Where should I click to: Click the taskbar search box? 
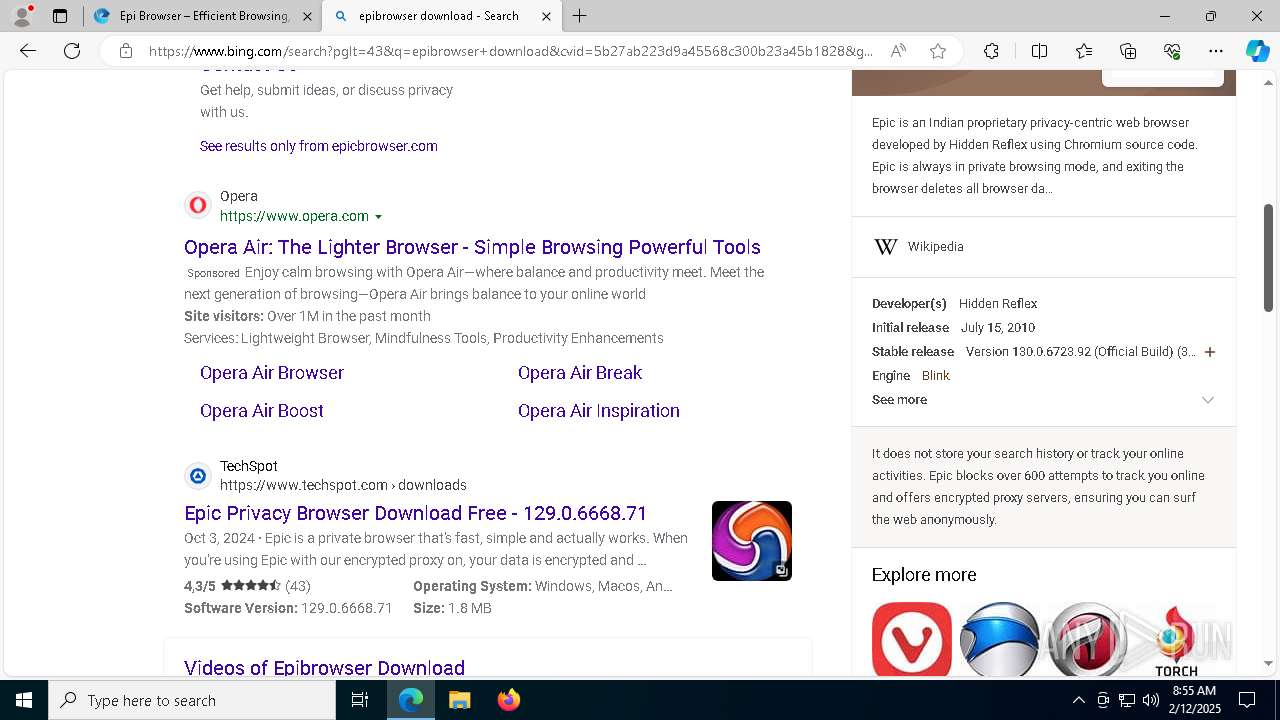192,700
